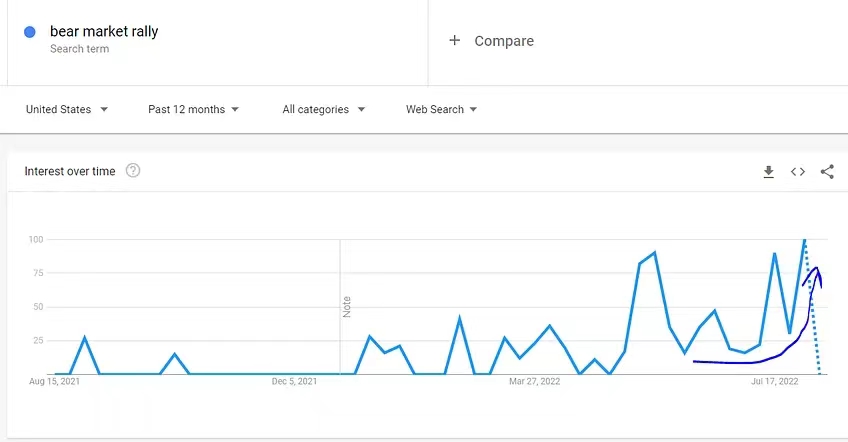The height and width of the screenshot is (442, 848).
Task: Add a Compare search term
Action: click(504, 41)
